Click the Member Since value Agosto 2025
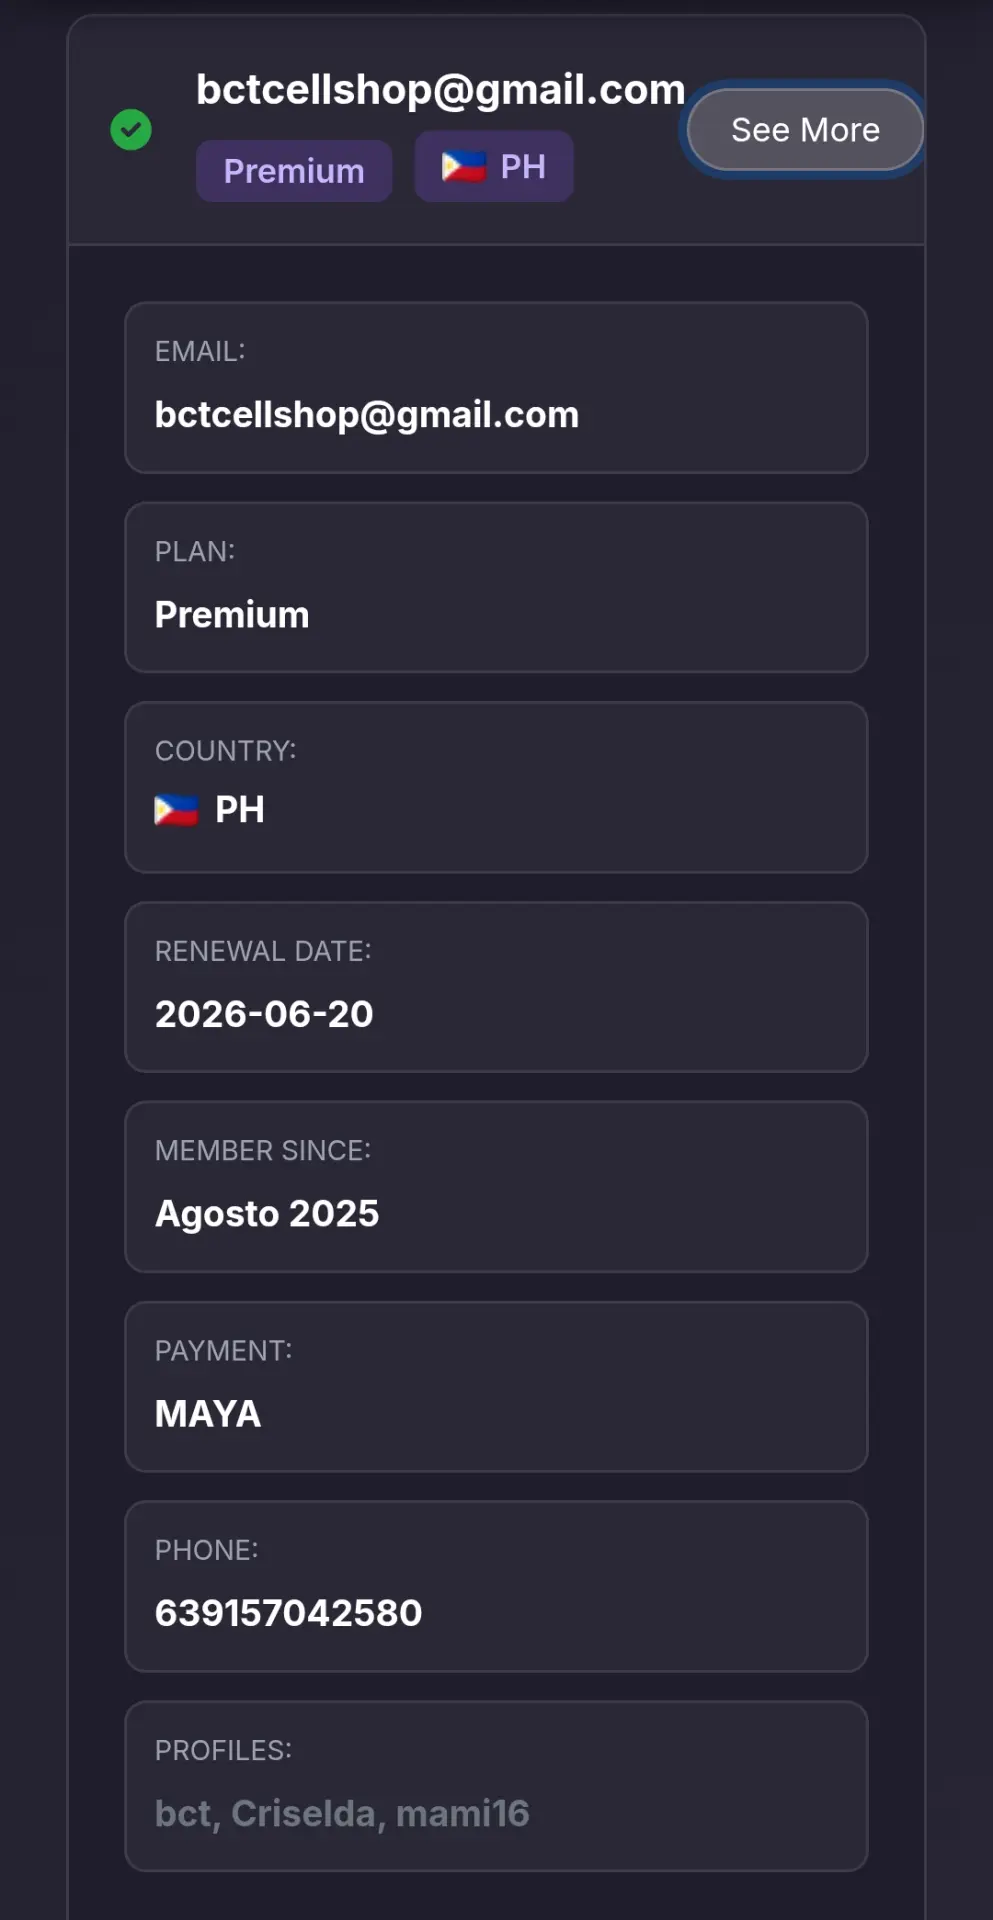 [x=267, y=1214]
